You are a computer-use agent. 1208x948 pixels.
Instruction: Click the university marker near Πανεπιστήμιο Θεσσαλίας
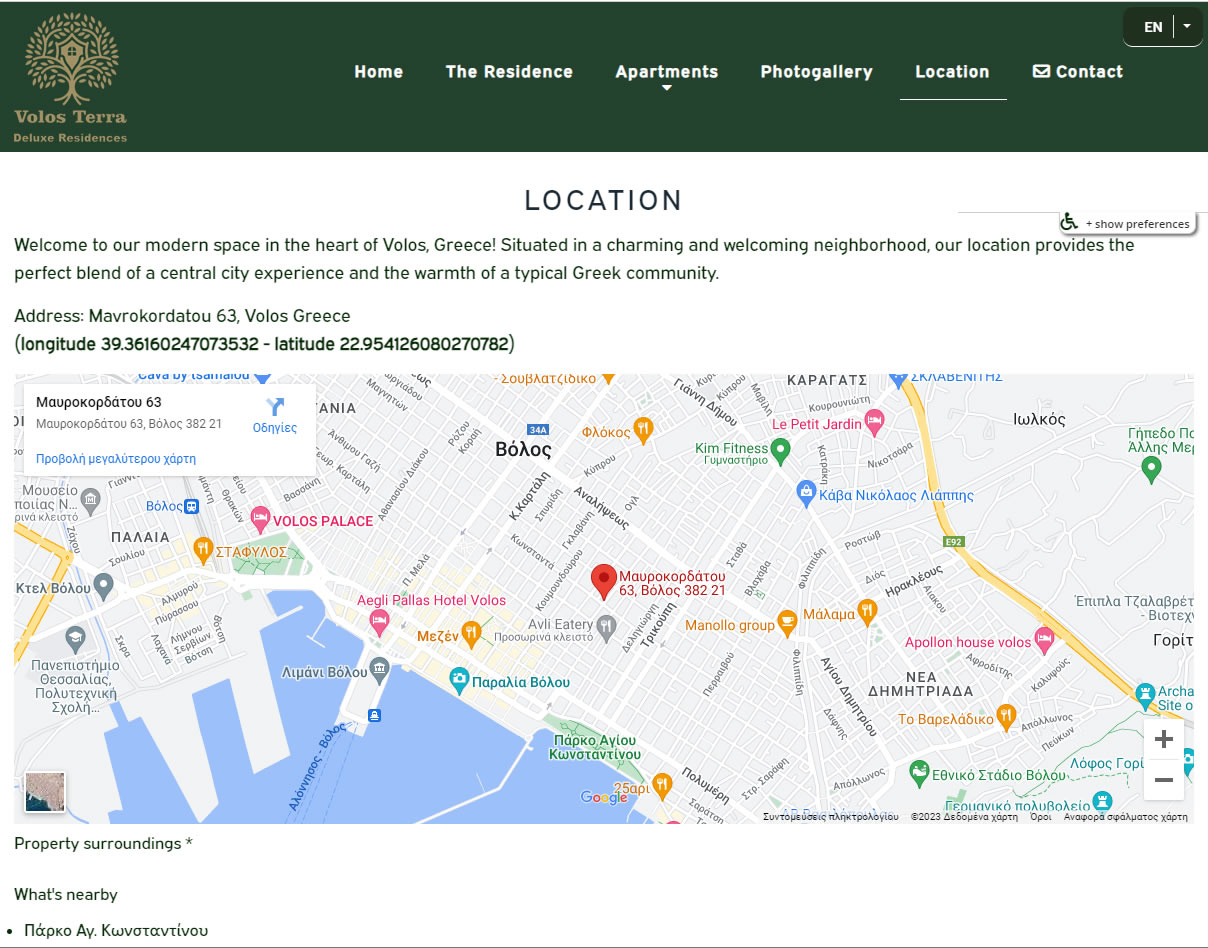(75, 639)
